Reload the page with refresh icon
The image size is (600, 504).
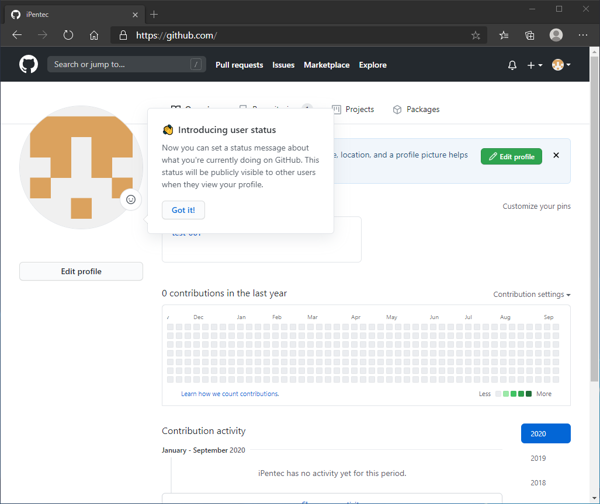point(68,35)
